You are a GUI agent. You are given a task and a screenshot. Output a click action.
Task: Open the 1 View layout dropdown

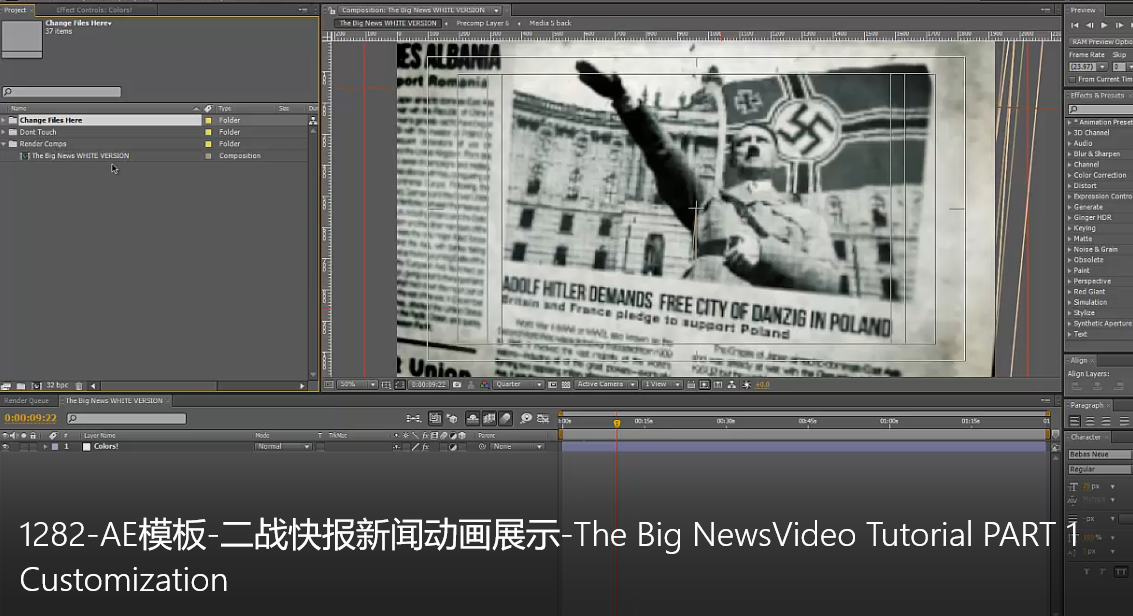[x=663, y=385]
